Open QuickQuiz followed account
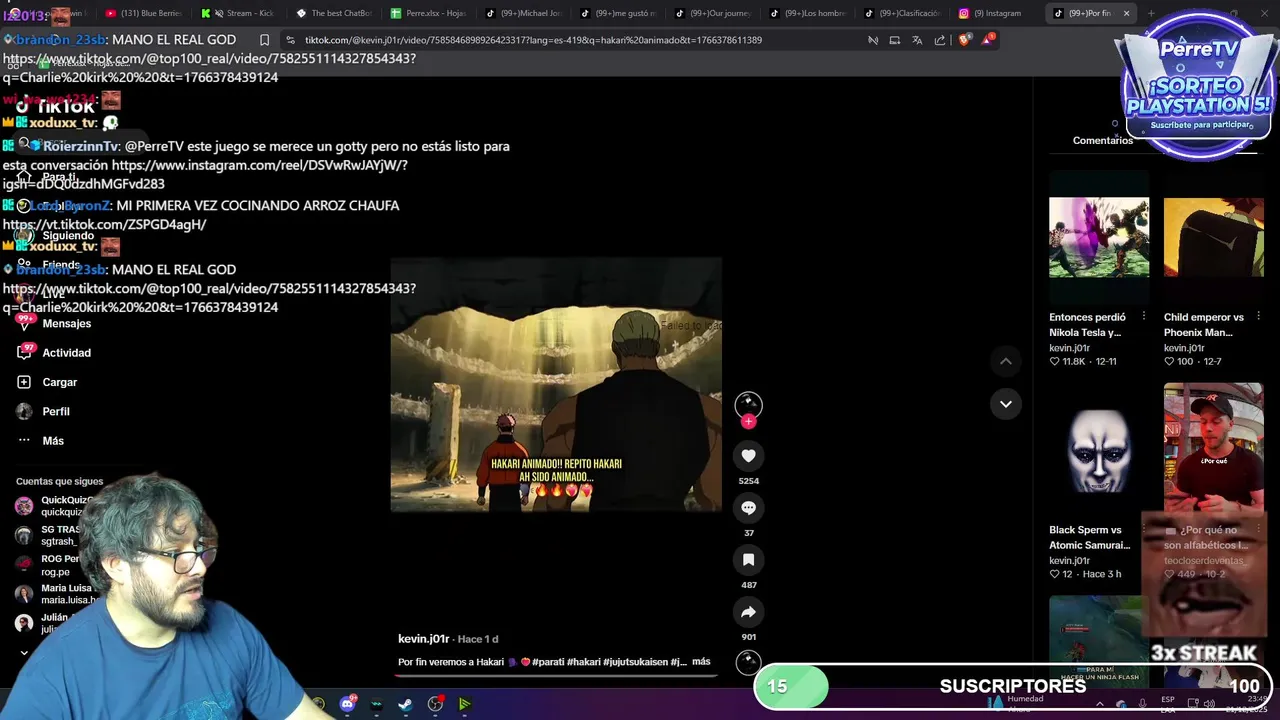The width and height of the screenshot is (1280, 720). point(55,506)
